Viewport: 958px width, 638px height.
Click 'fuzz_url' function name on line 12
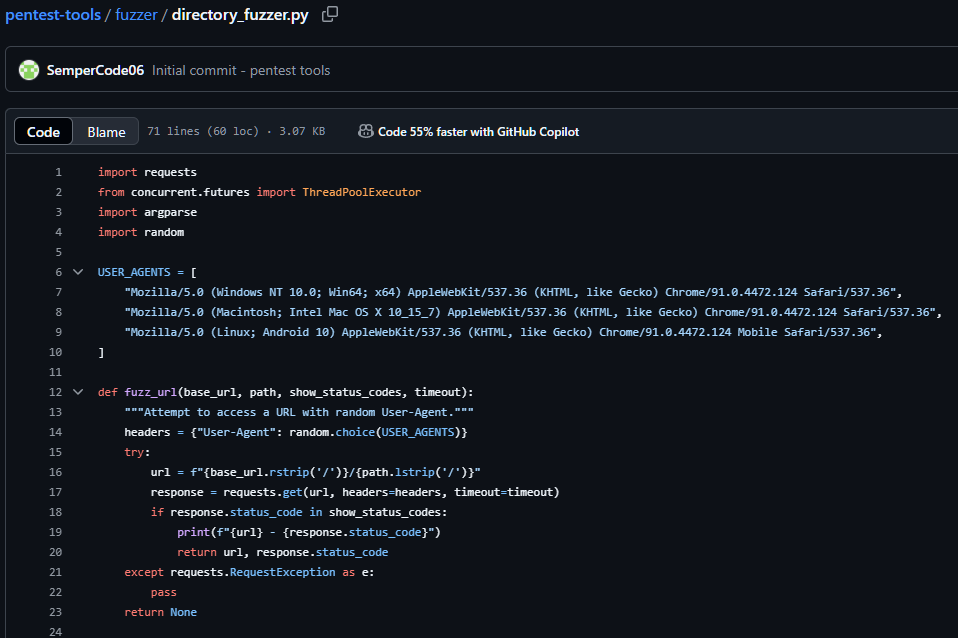[150, 392]
